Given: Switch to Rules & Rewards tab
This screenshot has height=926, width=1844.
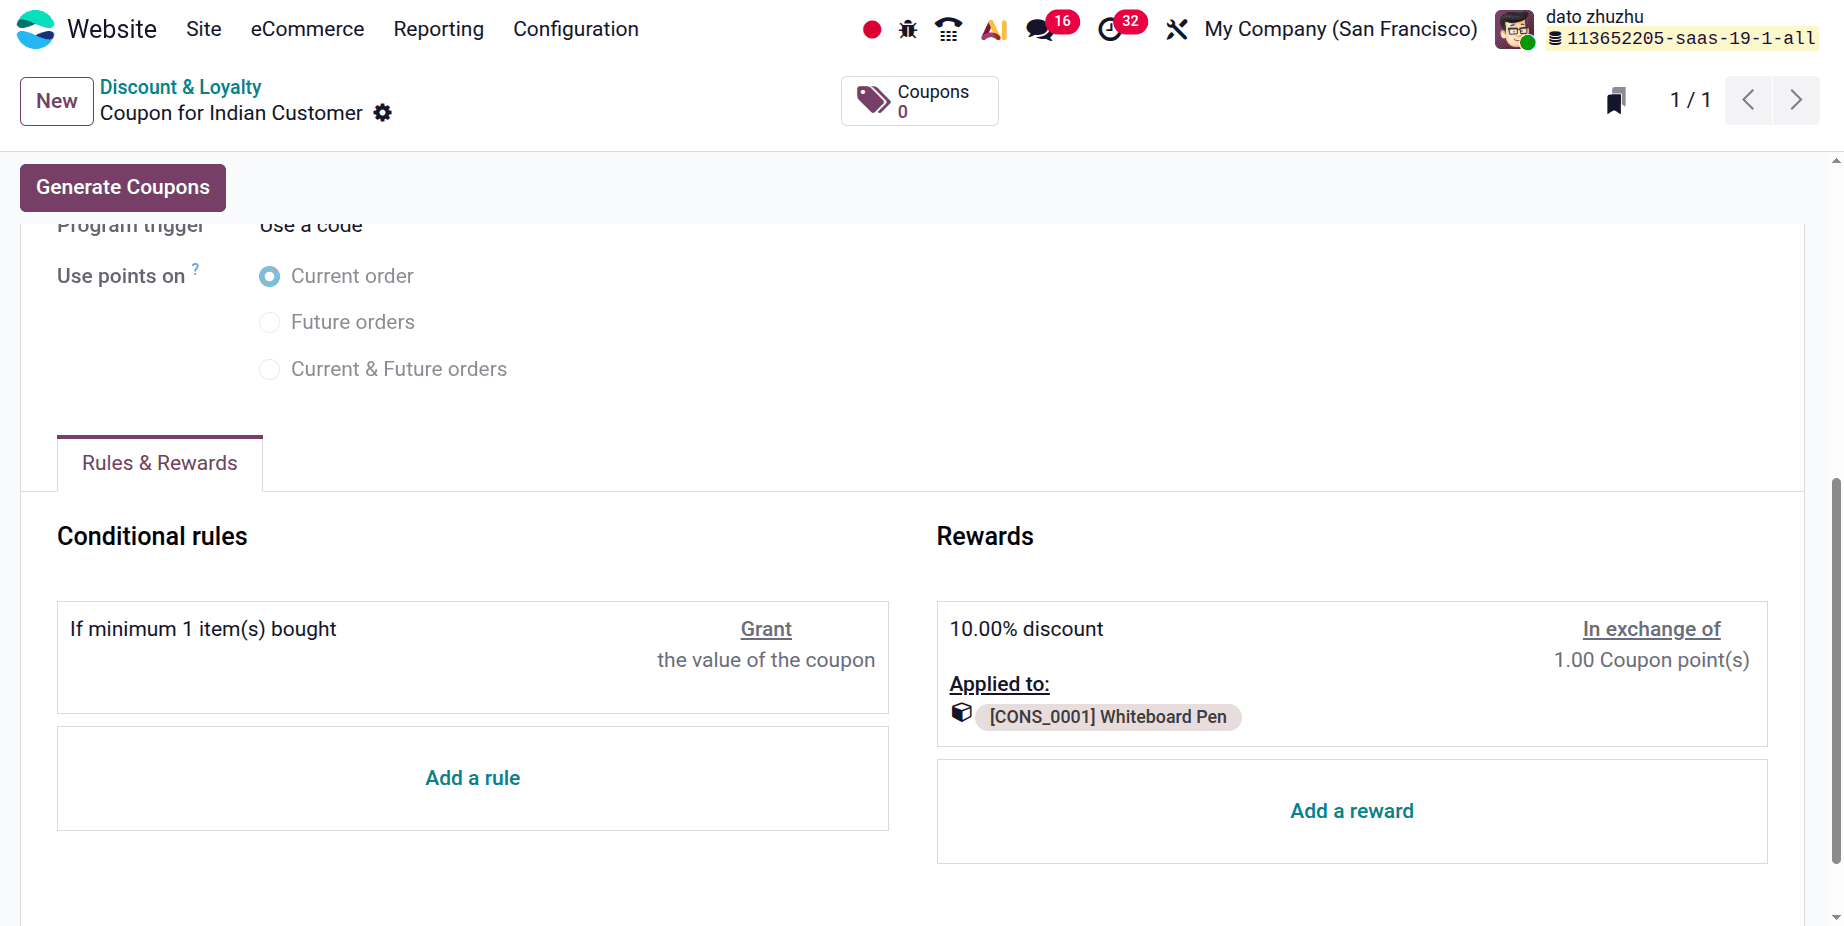Looking at the screenshot, I should pos(160,463).
